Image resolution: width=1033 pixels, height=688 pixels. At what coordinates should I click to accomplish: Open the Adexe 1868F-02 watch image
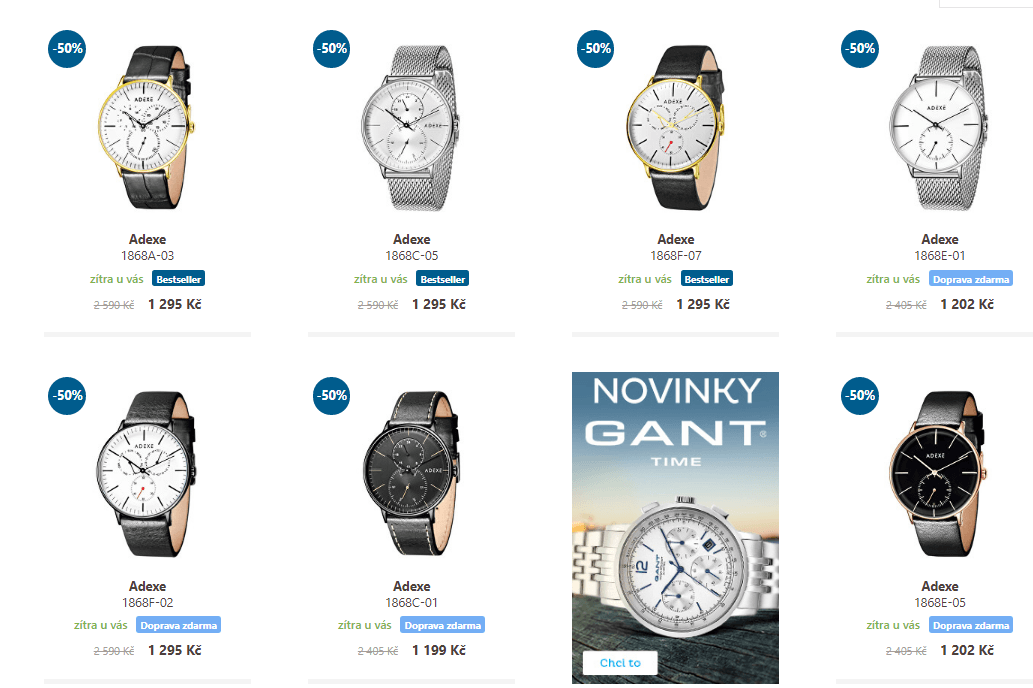[x=147, y=474]
